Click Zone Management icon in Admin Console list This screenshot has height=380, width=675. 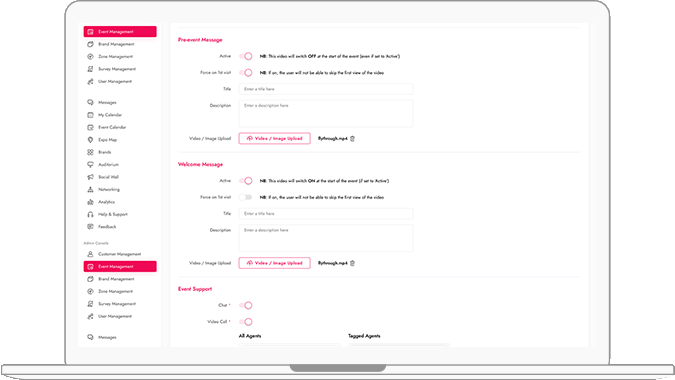[x=90, y=291]
